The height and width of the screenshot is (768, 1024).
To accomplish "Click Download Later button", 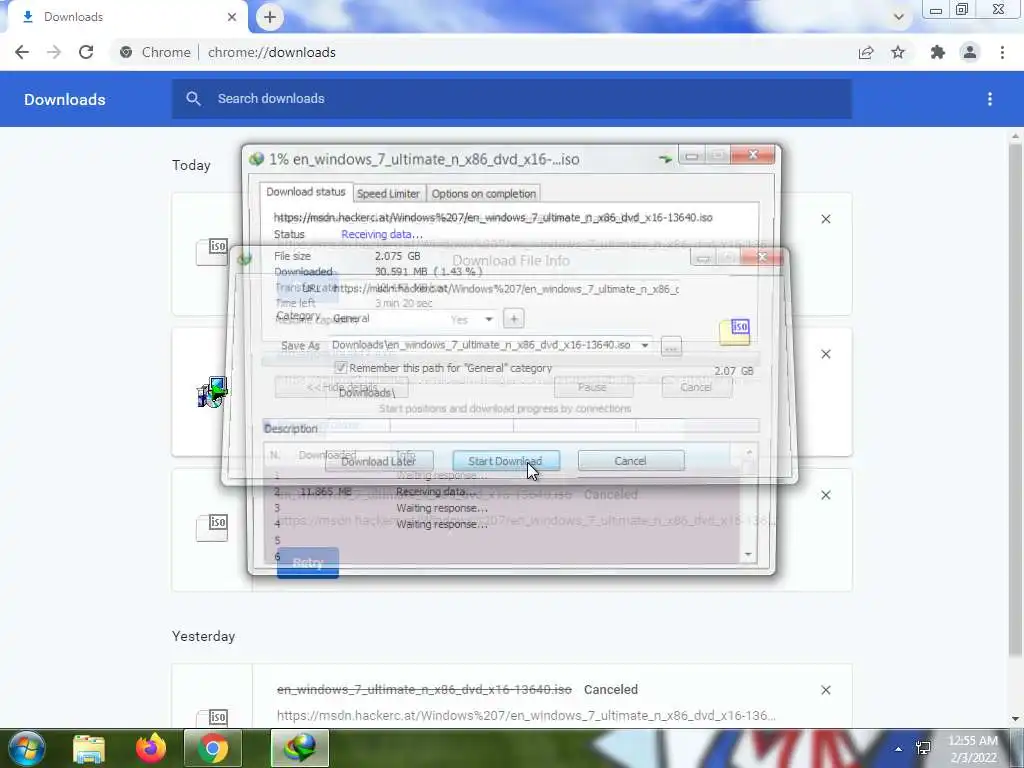I will click(379, 461).
